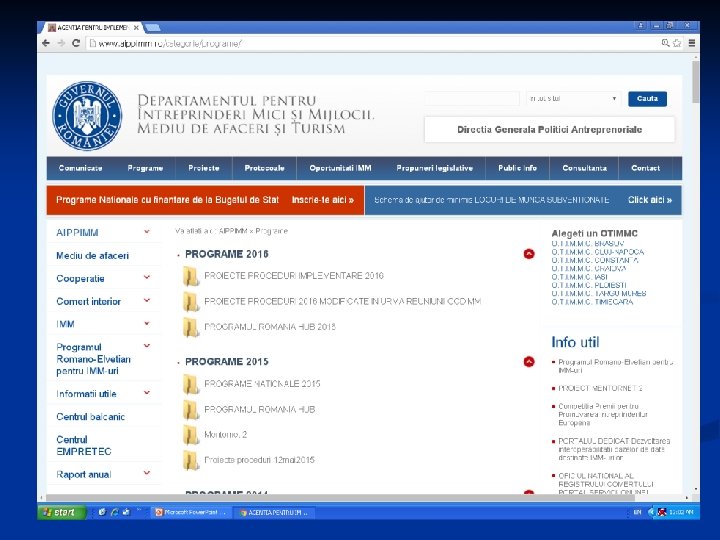
Task: Click the horizontal page scrollbar
Action: (x=341, y=497)
